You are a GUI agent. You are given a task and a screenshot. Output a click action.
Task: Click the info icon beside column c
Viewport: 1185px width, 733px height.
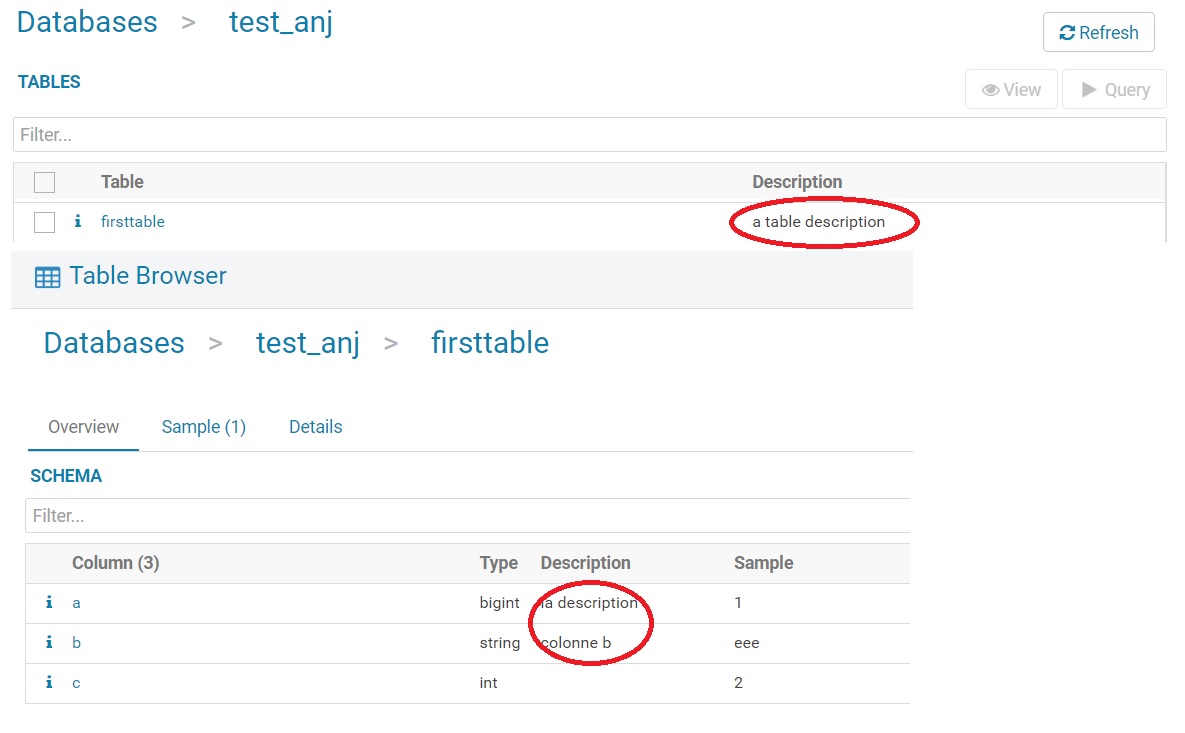click(x=48, y=682)
